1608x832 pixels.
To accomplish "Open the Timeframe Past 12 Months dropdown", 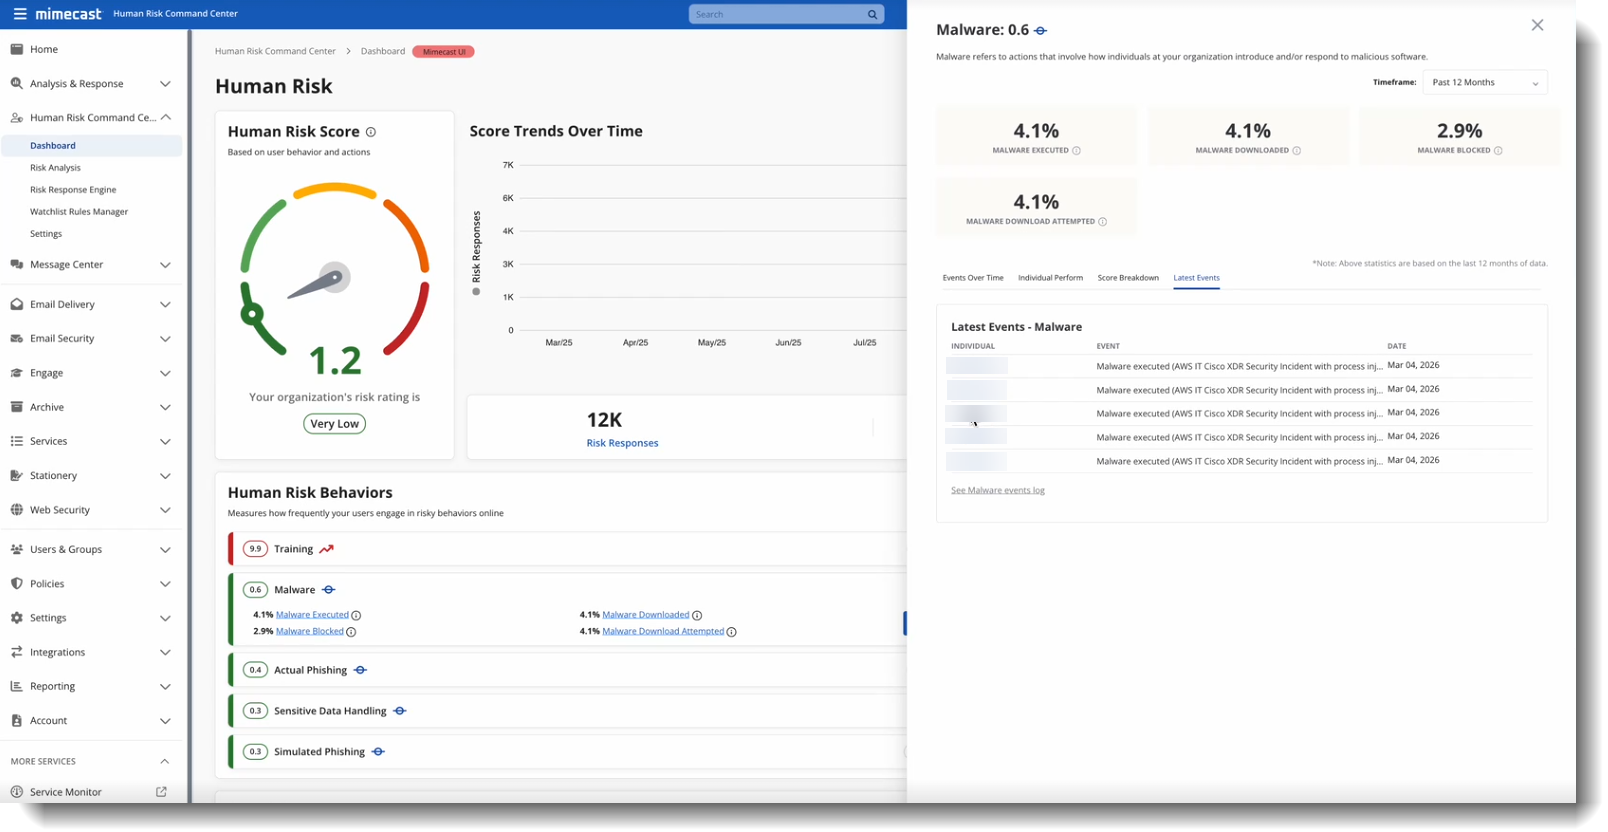I will tap(1485, 82).
